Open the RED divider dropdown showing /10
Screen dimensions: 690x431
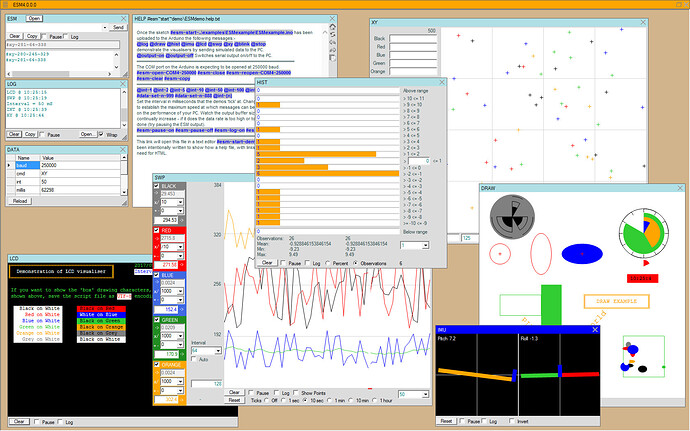pos(180,247)
